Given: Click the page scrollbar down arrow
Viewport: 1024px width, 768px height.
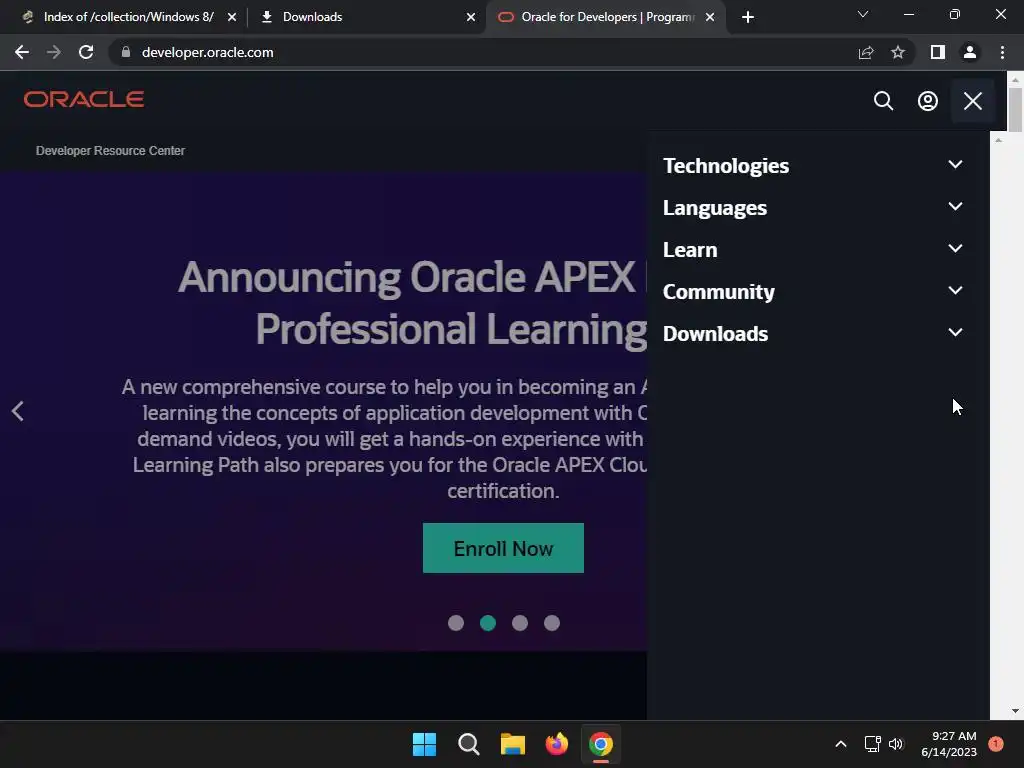Looking at the screenshot, I should click(1015, 711).
